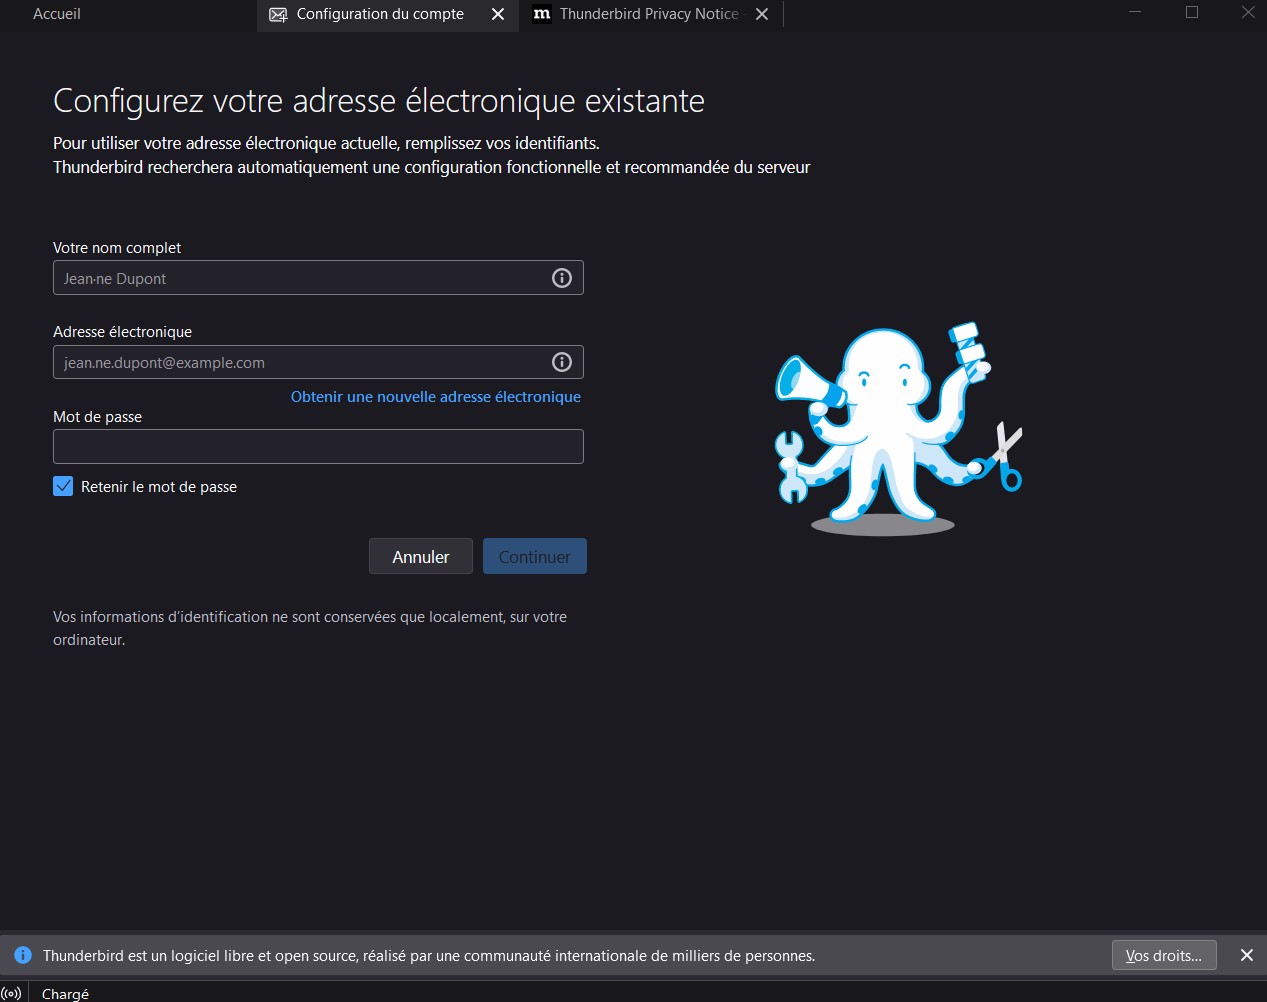Click info icon in the email address field
The height and width of the screenshot is (1002, 1267).
click(x=562, y=362)
